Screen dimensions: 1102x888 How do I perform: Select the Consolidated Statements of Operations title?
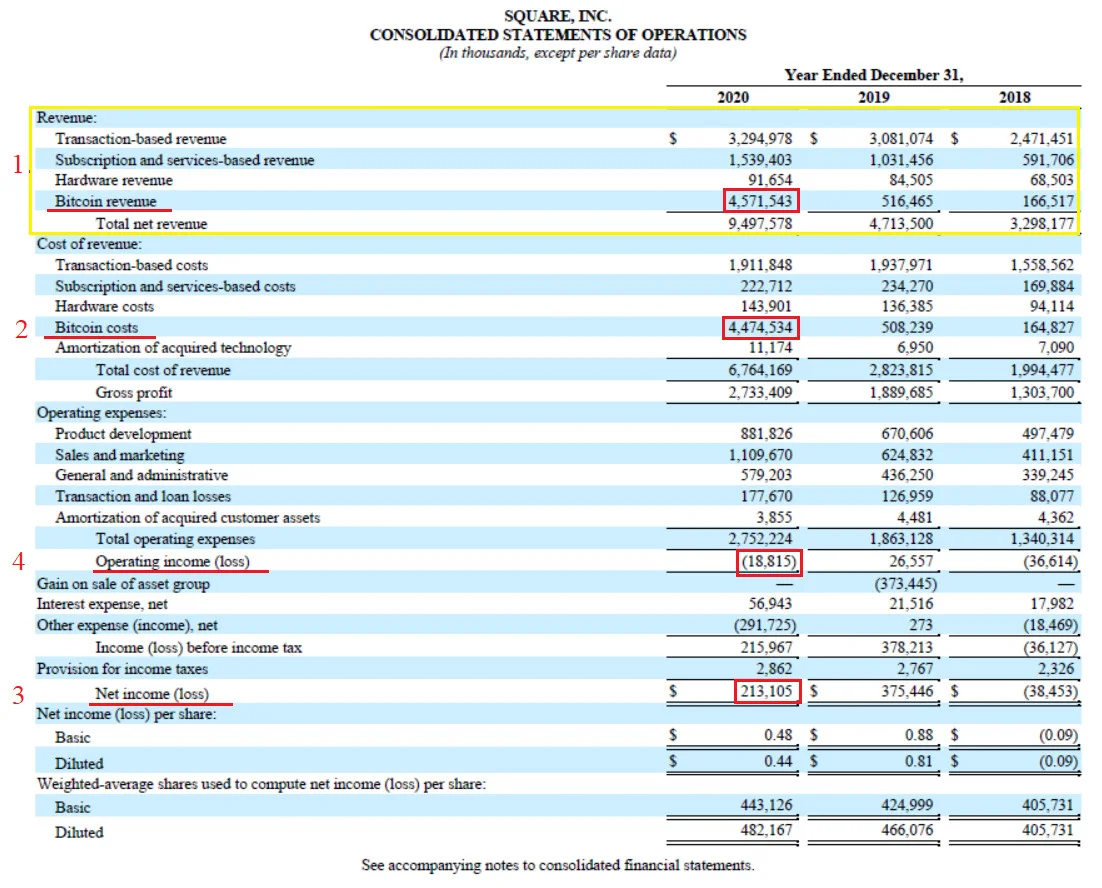[558, 34]
